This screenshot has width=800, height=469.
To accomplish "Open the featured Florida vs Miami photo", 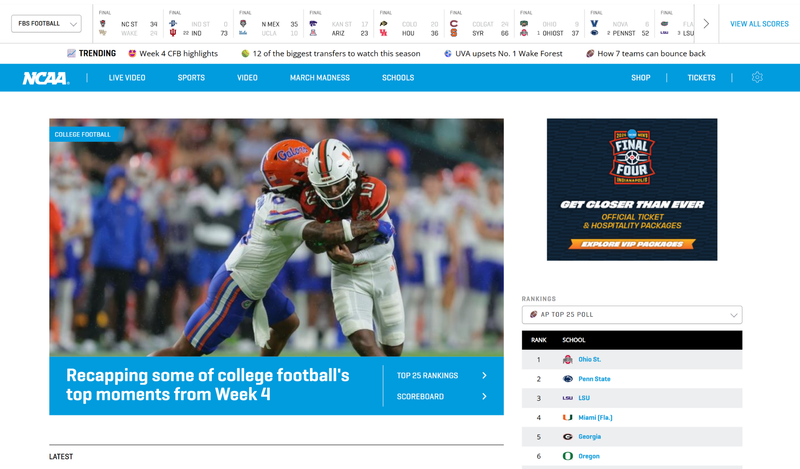I will [x=276, y=237].
